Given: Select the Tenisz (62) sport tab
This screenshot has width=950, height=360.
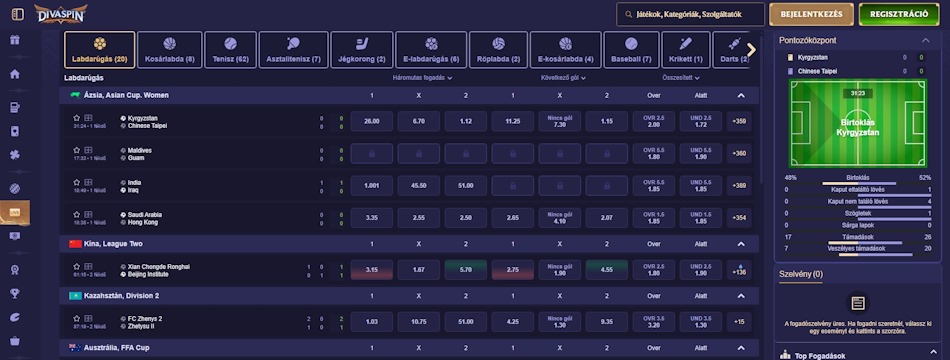Looking at the screenshot, I should tap(230, 50).
